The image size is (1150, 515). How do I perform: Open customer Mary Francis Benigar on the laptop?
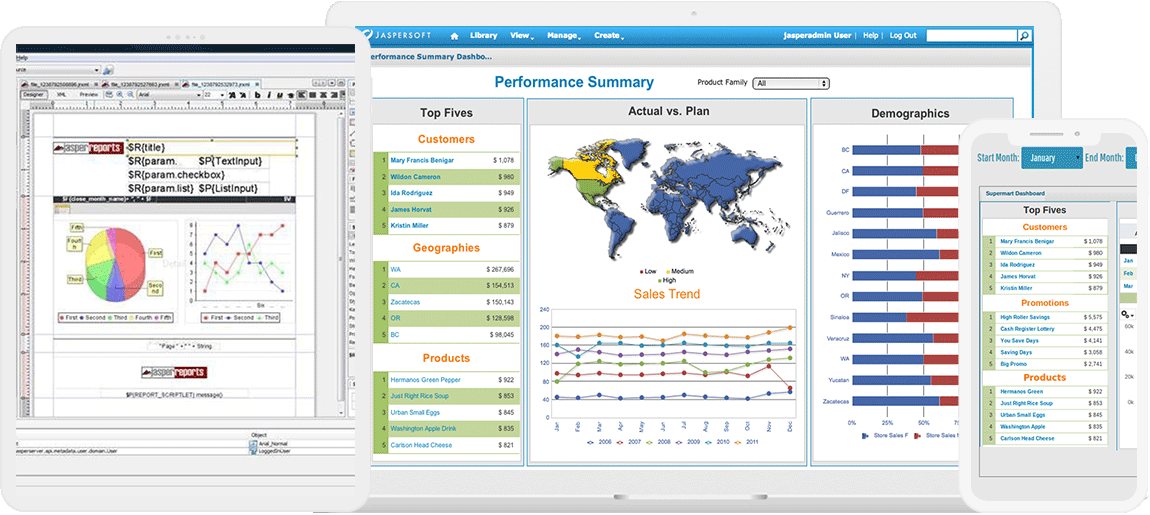point(422,160)
